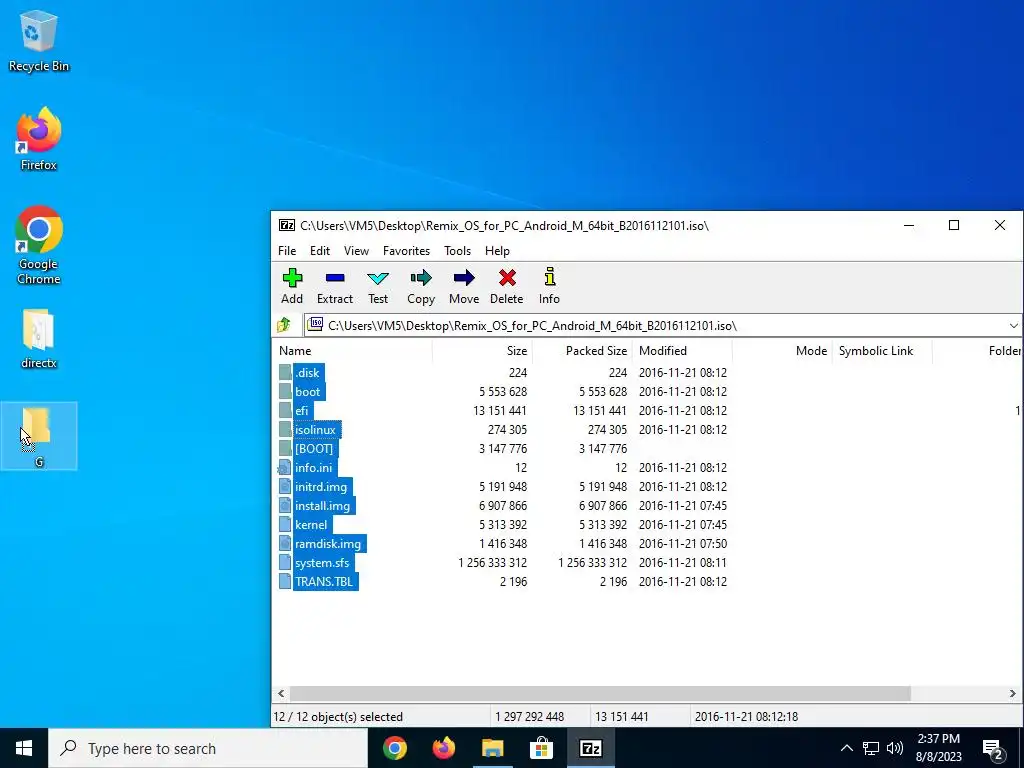The width and height of the screenshot is (1024, 768).
Task: Open Microsoft Store from the taskbar
Action: 541,748
